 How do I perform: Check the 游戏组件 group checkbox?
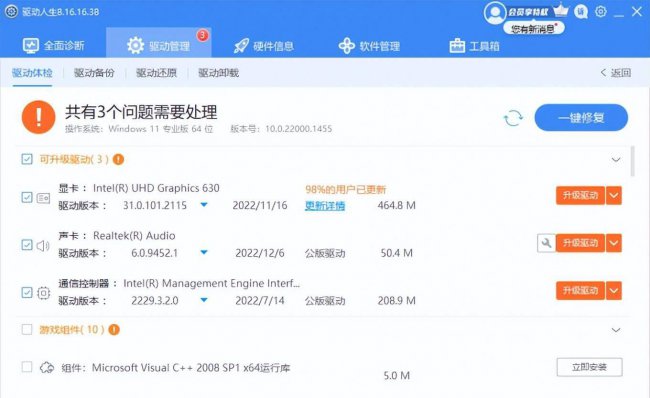tap(27, 330)
